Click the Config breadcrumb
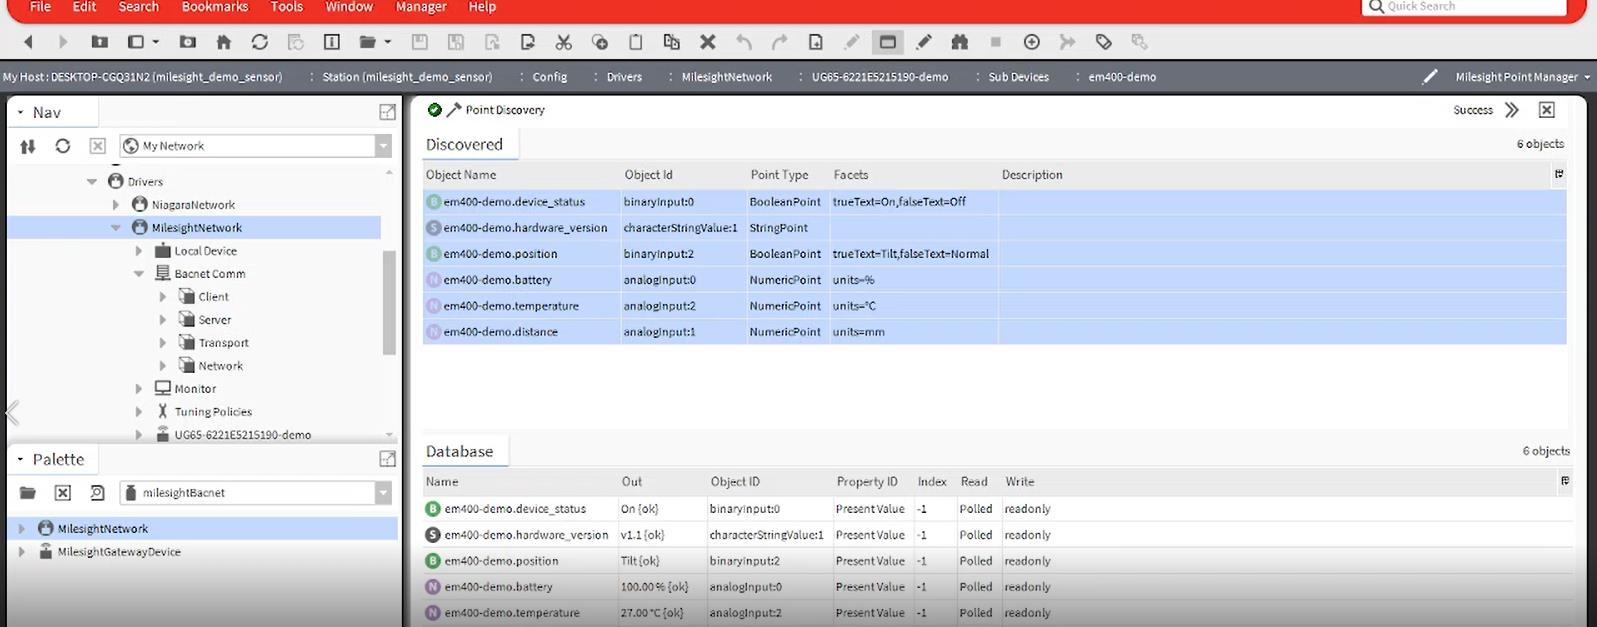Viewport: 1597px width, 627px height. (549, 77)
